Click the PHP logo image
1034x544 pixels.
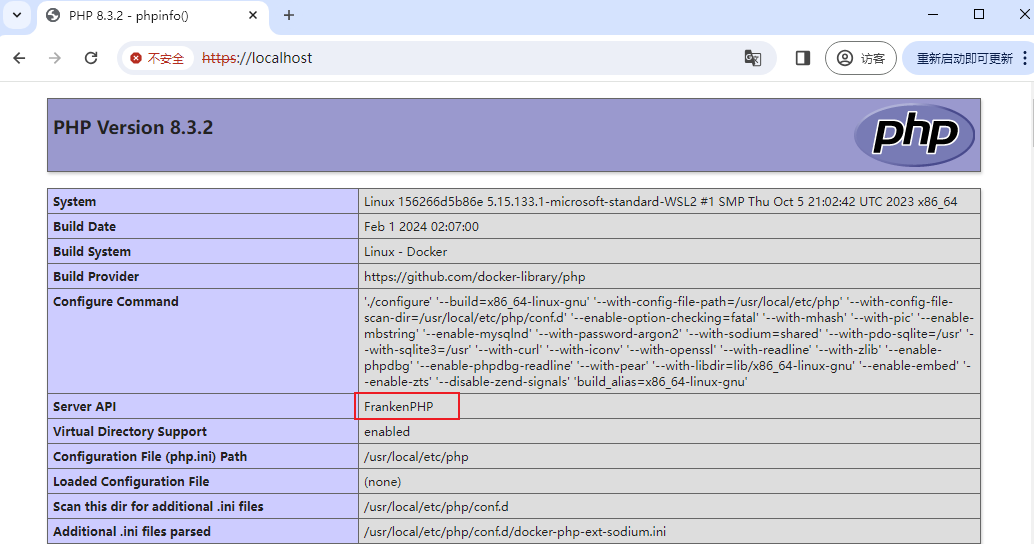coord(915,134)
